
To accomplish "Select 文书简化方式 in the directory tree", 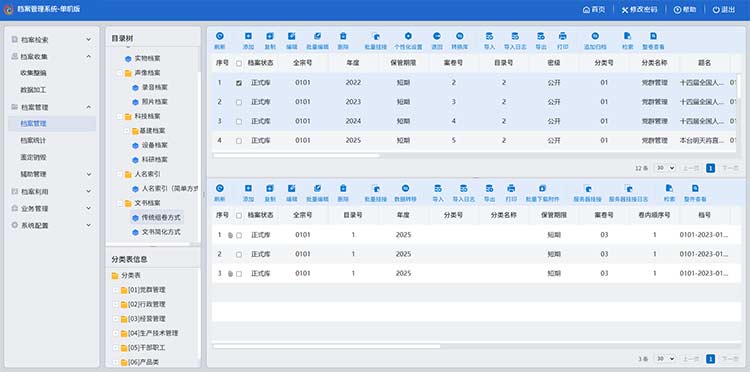I will pos(161,232).
